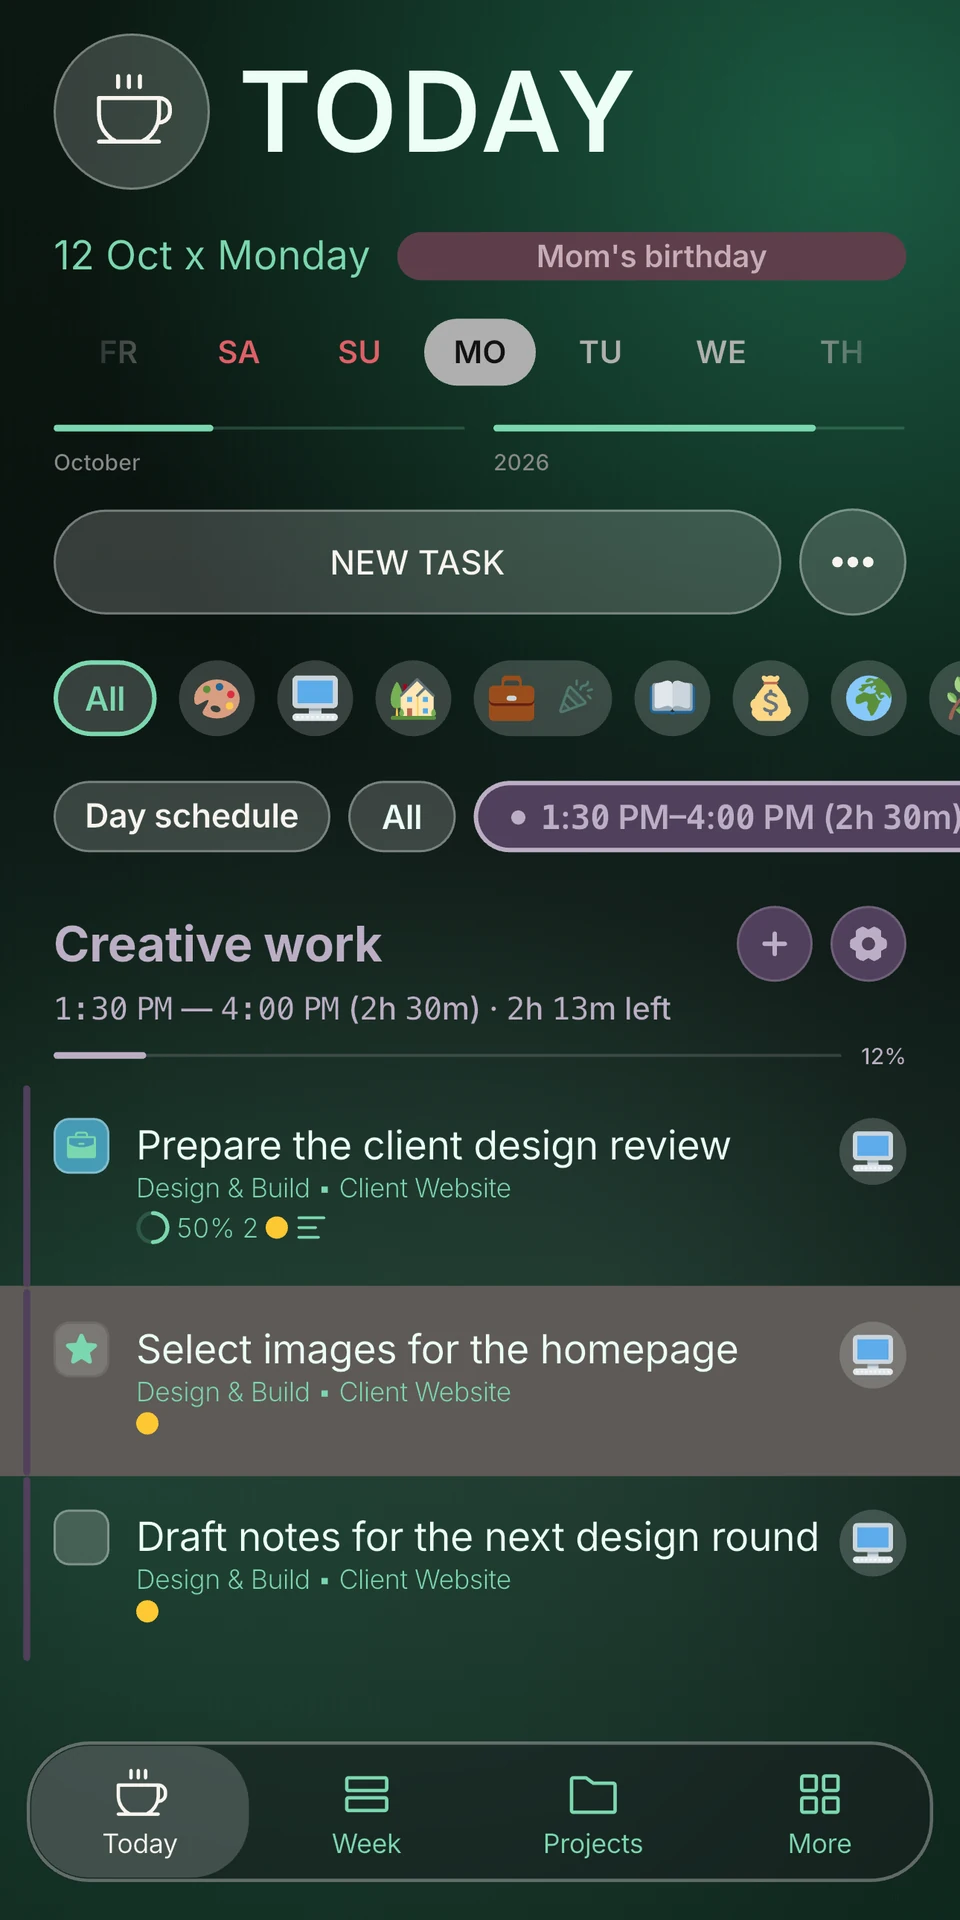Select Saturday in the week strip
The height and width of the screenshot is (1920, 960).
point(239,352)
